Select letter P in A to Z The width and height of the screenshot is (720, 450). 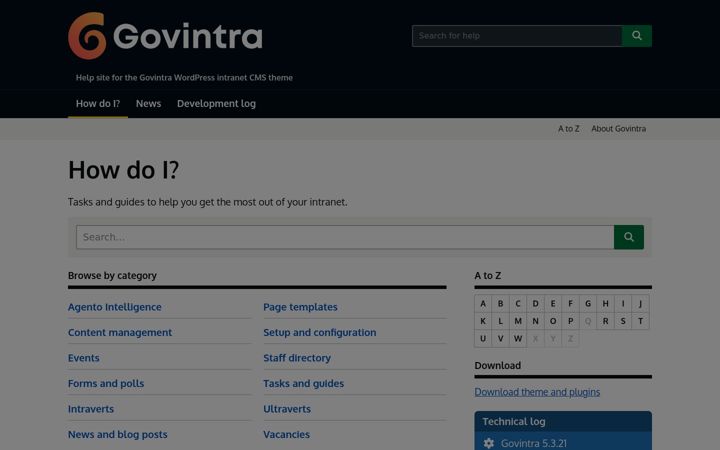(570, 321)
